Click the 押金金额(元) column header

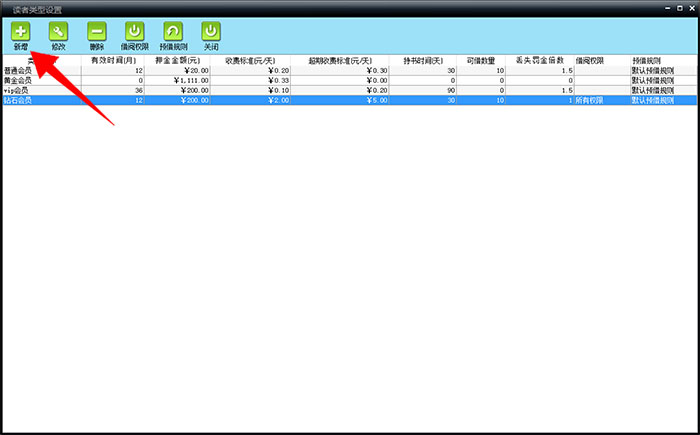coord(178,60)
